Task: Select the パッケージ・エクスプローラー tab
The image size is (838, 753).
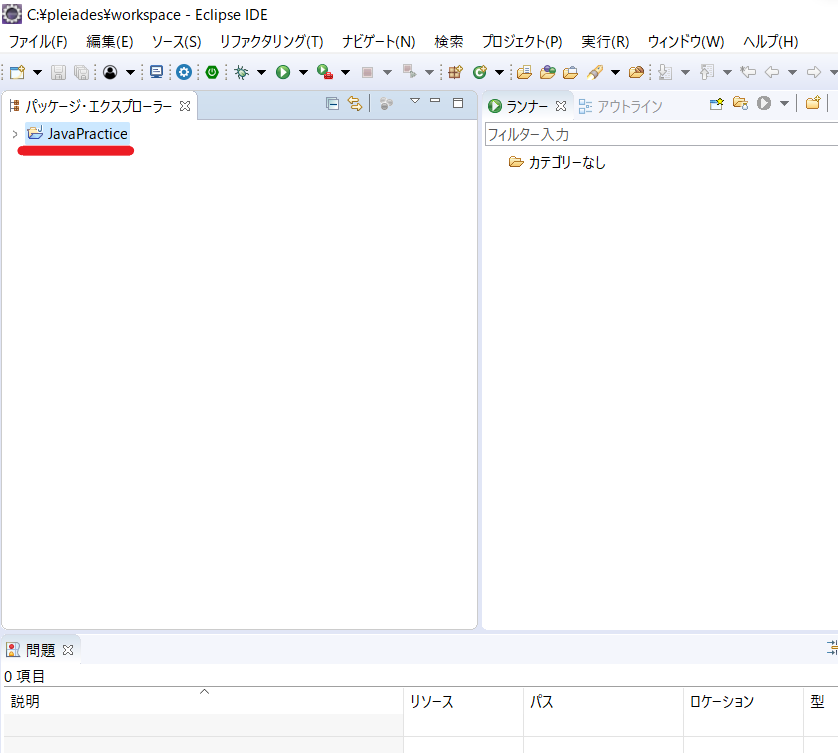Action: coord(99,106)
